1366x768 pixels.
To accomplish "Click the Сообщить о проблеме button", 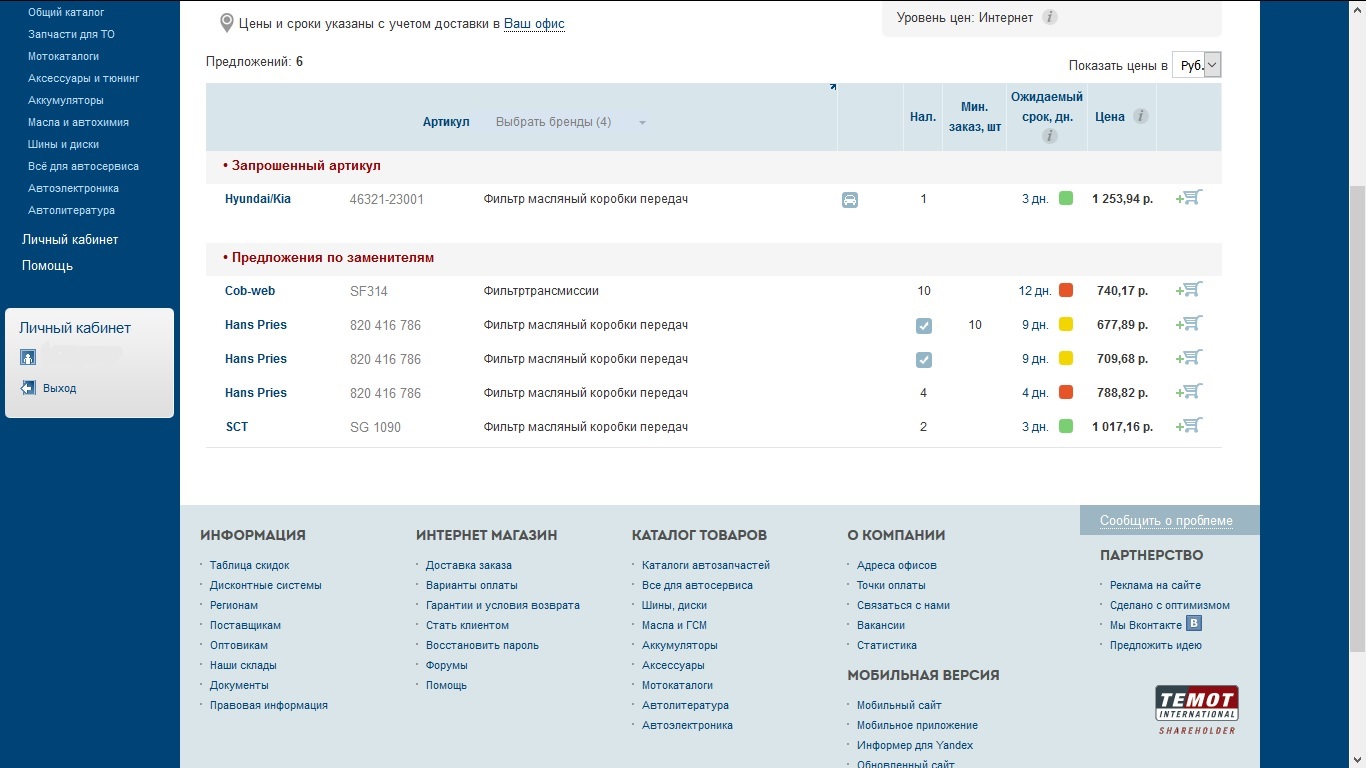I will pyautogui.click(x=1166, y=520).
